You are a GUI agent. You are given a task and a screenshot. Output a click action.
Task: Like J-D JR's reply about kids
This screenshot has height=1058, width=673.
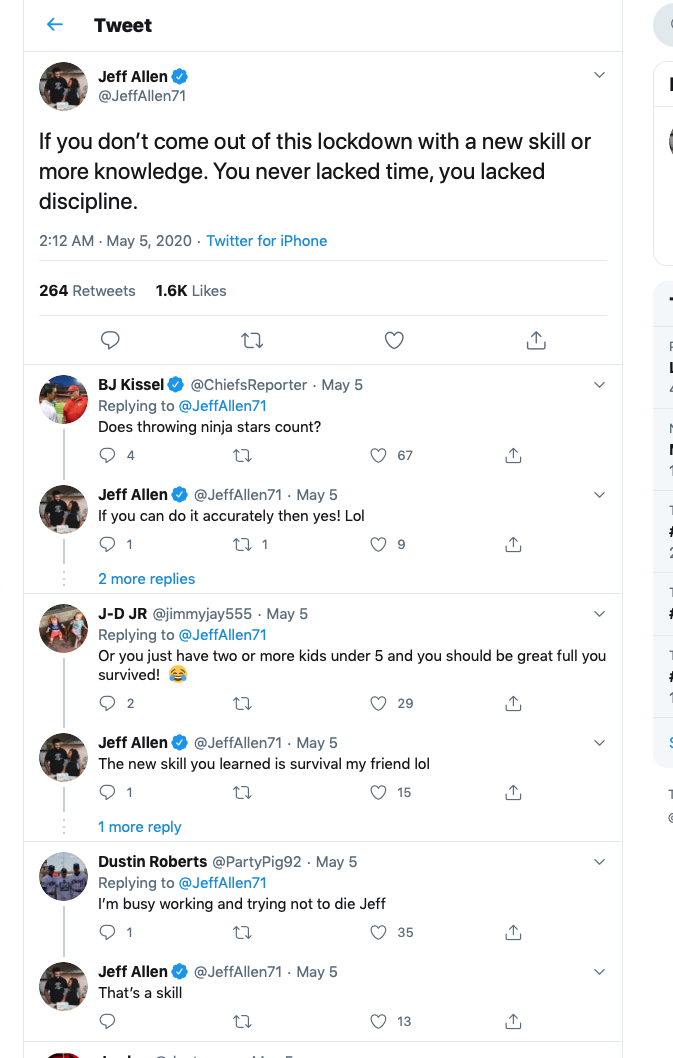click(378, 703)
